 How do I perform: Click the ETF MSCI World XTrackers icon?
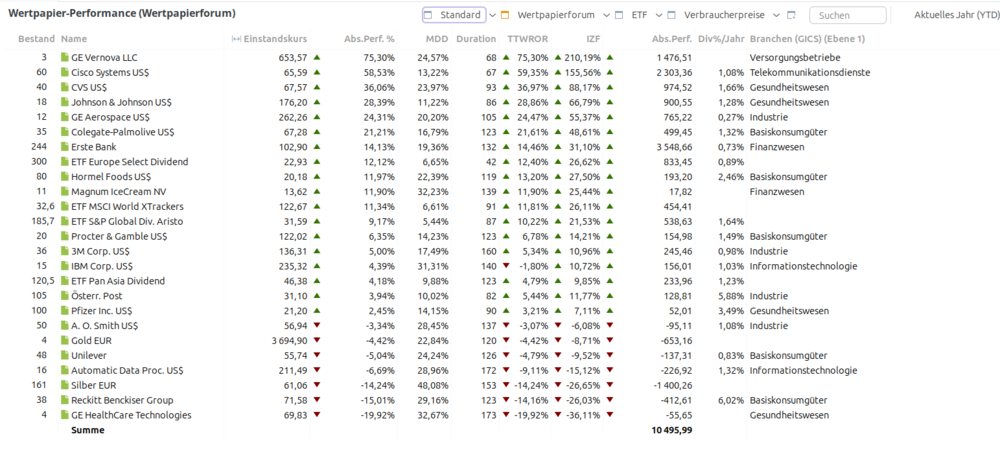pyautogui.click(x=64, y=207)
